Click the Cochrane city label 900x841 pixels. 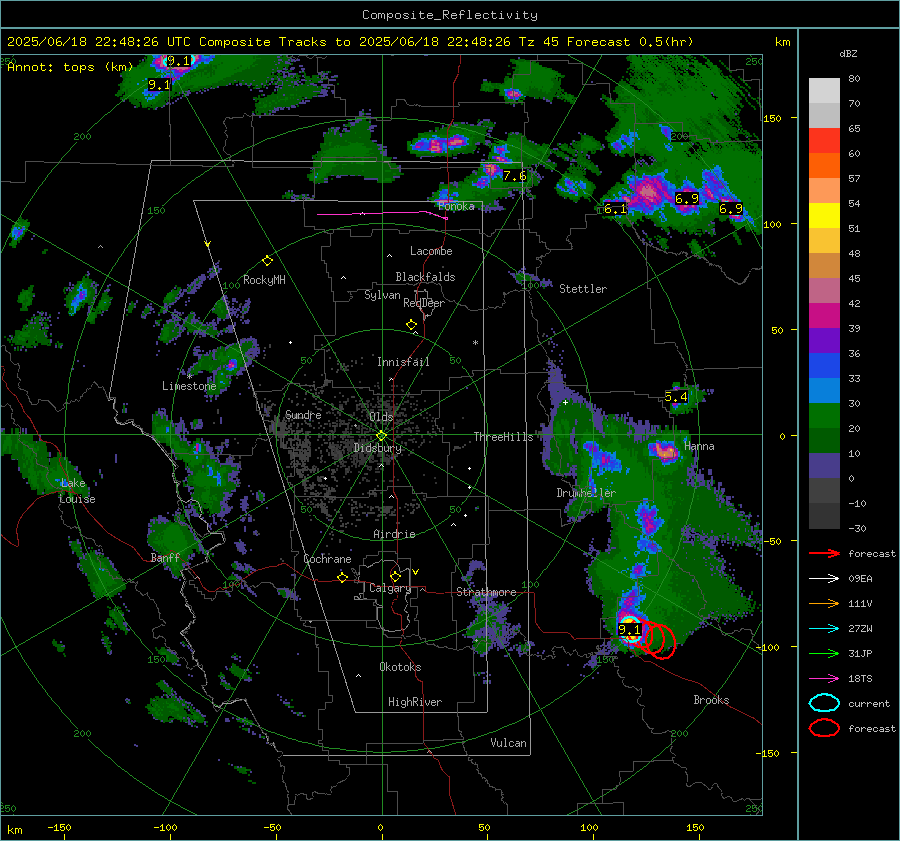tap(327, 559)
